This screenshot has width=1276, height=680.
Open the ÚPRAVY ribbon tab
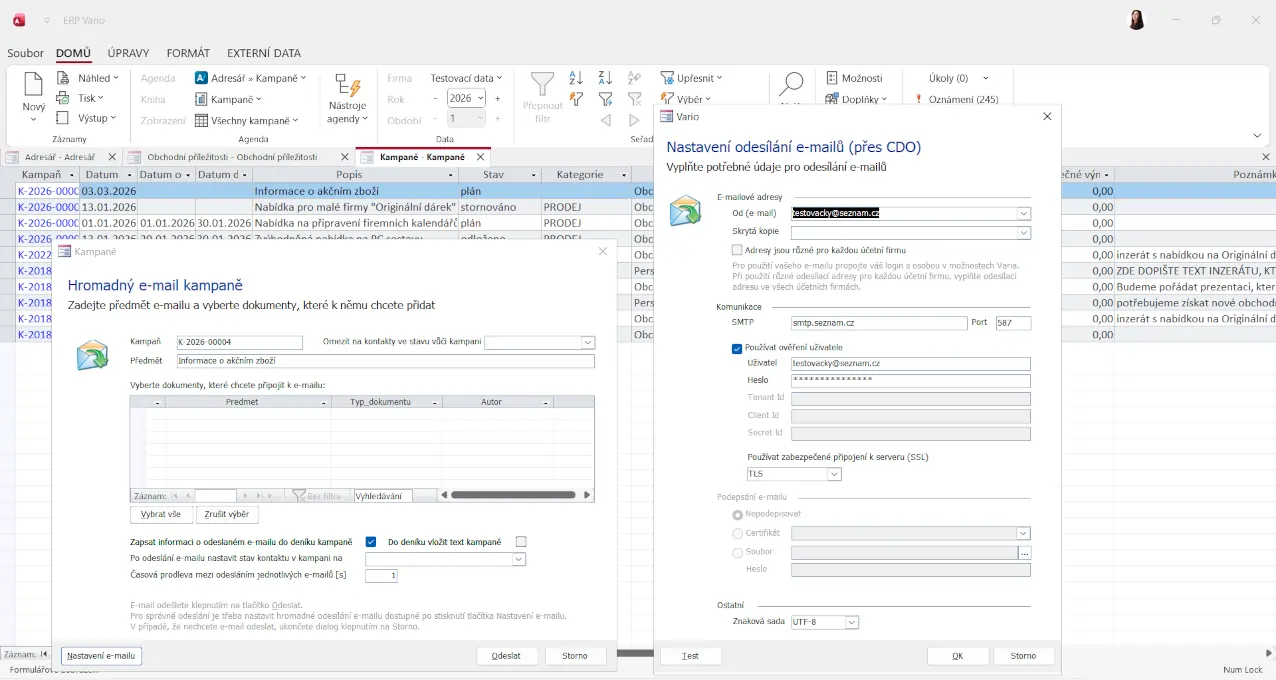tap(128, 53)
